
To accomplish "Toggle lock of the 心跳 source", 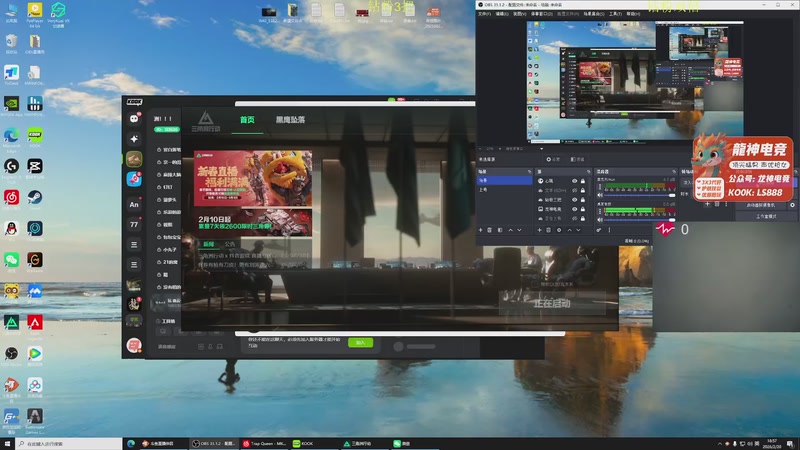I will (x=583, y=181).
